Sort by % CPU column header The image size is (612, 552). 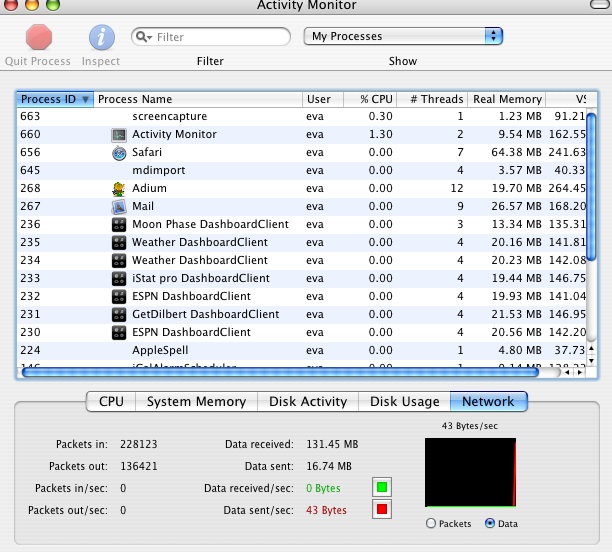click(x=370, y=99)
